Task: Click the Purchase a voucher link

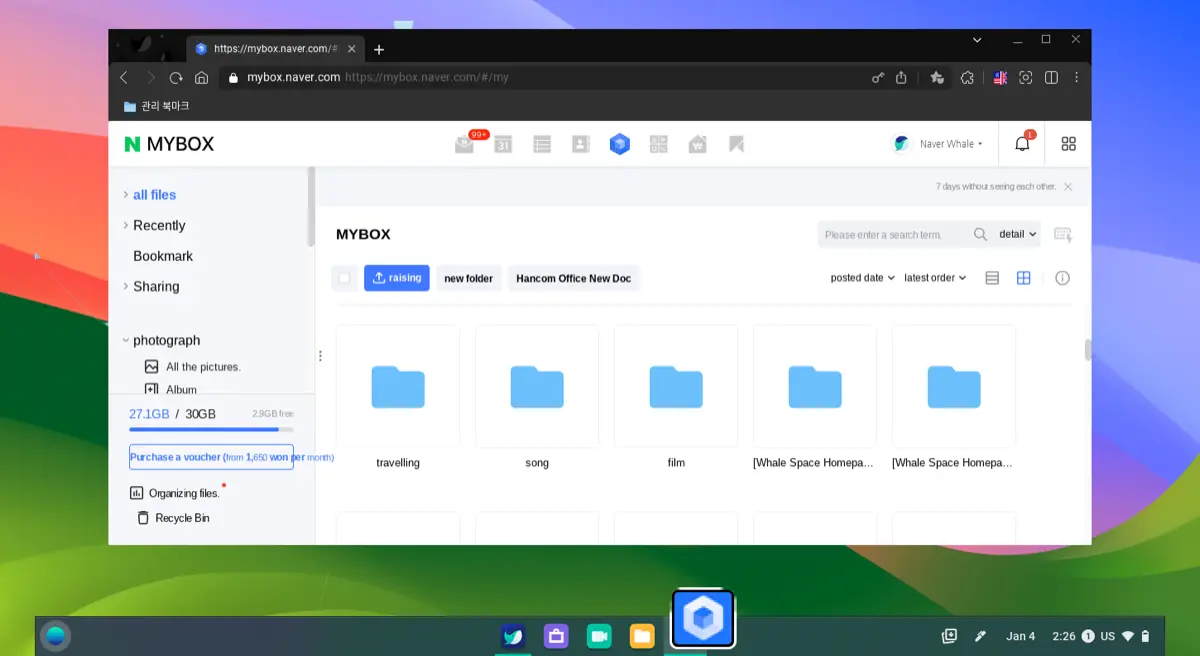Action: tap(210, 457)
